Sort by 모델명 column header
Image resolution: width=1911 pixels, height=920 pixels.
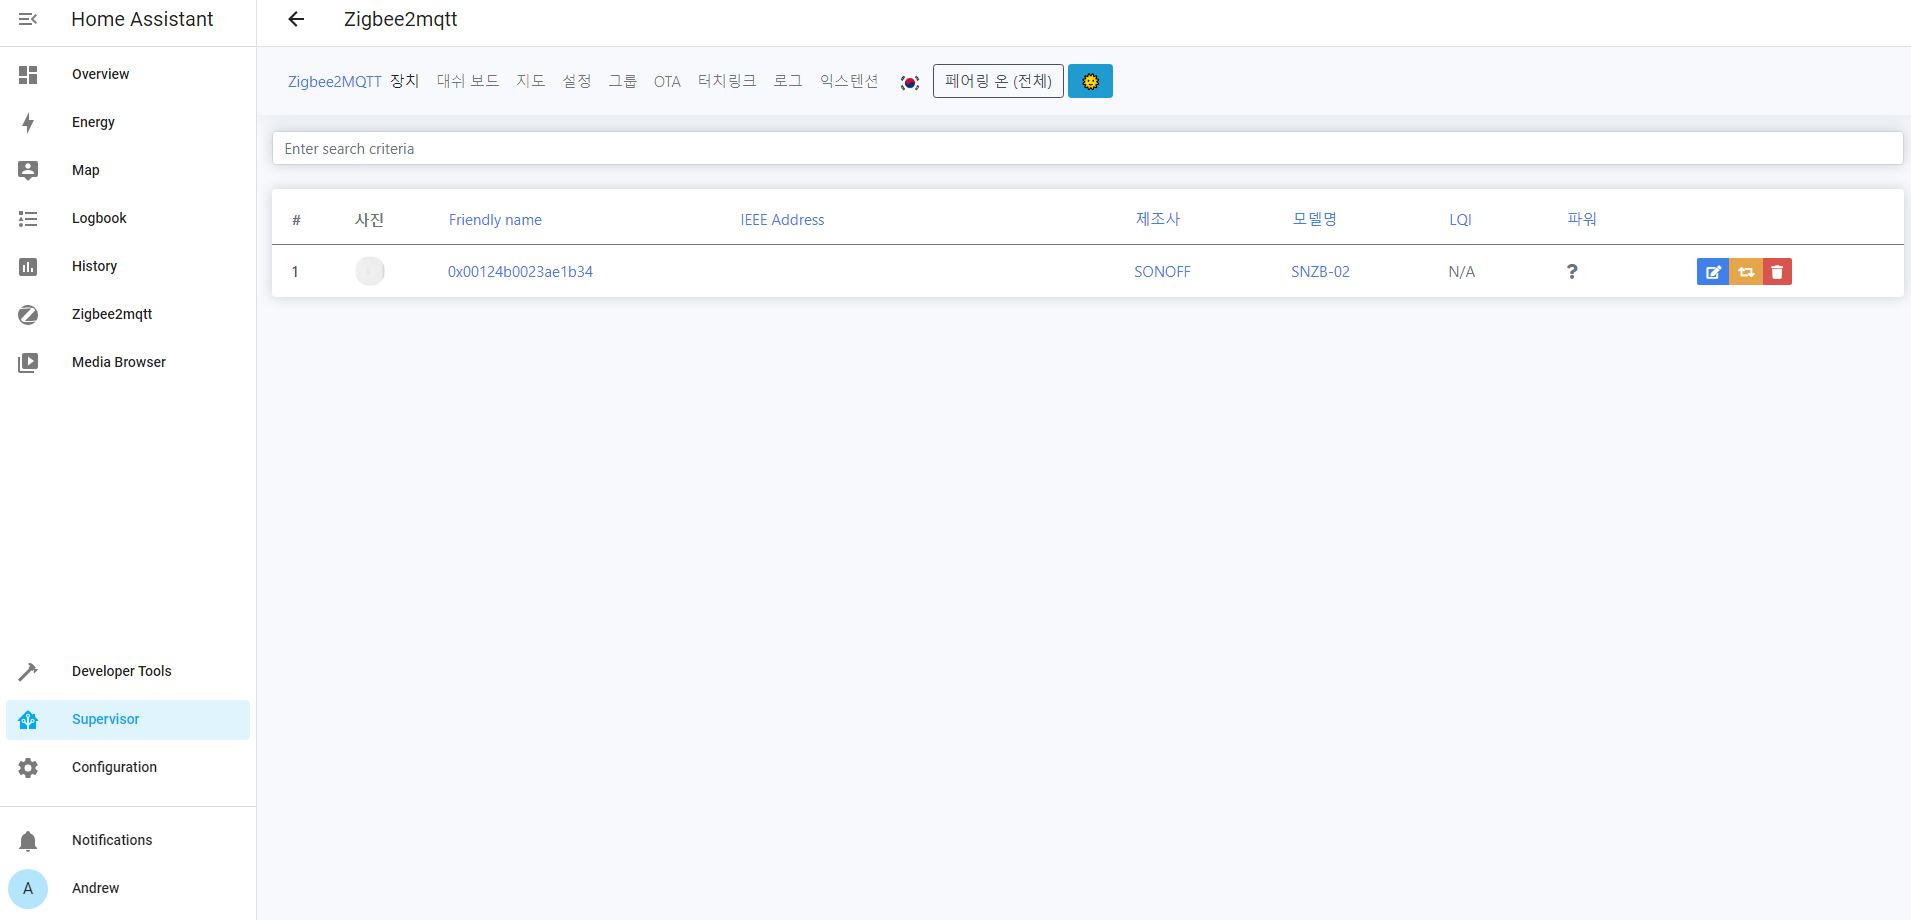tap(1315, 219)
